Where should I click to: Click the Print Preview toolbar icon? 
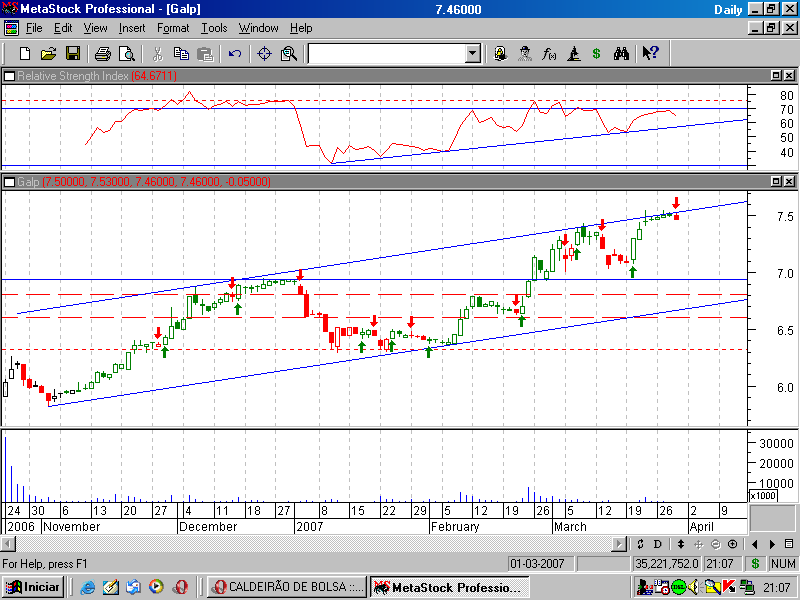tap(126, 54)
